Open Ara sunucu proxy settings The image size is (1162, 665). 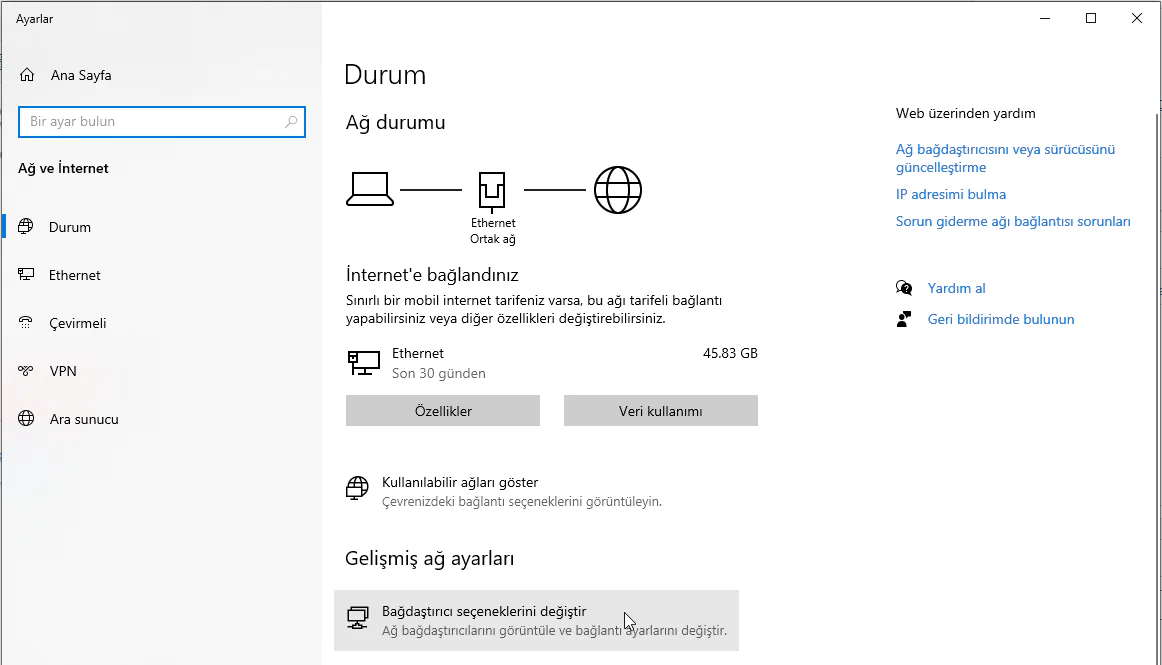pos(84,419)
